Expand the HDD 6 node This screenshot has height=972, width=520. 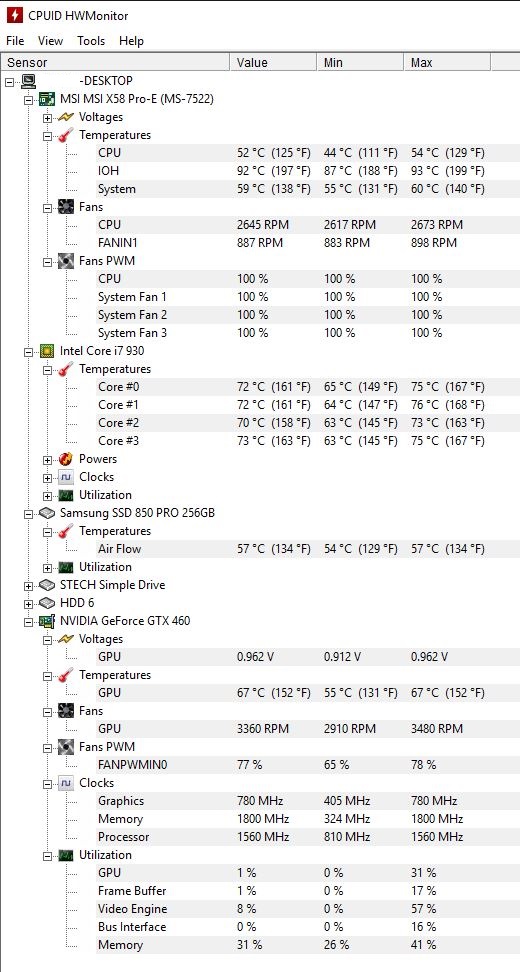29,603
